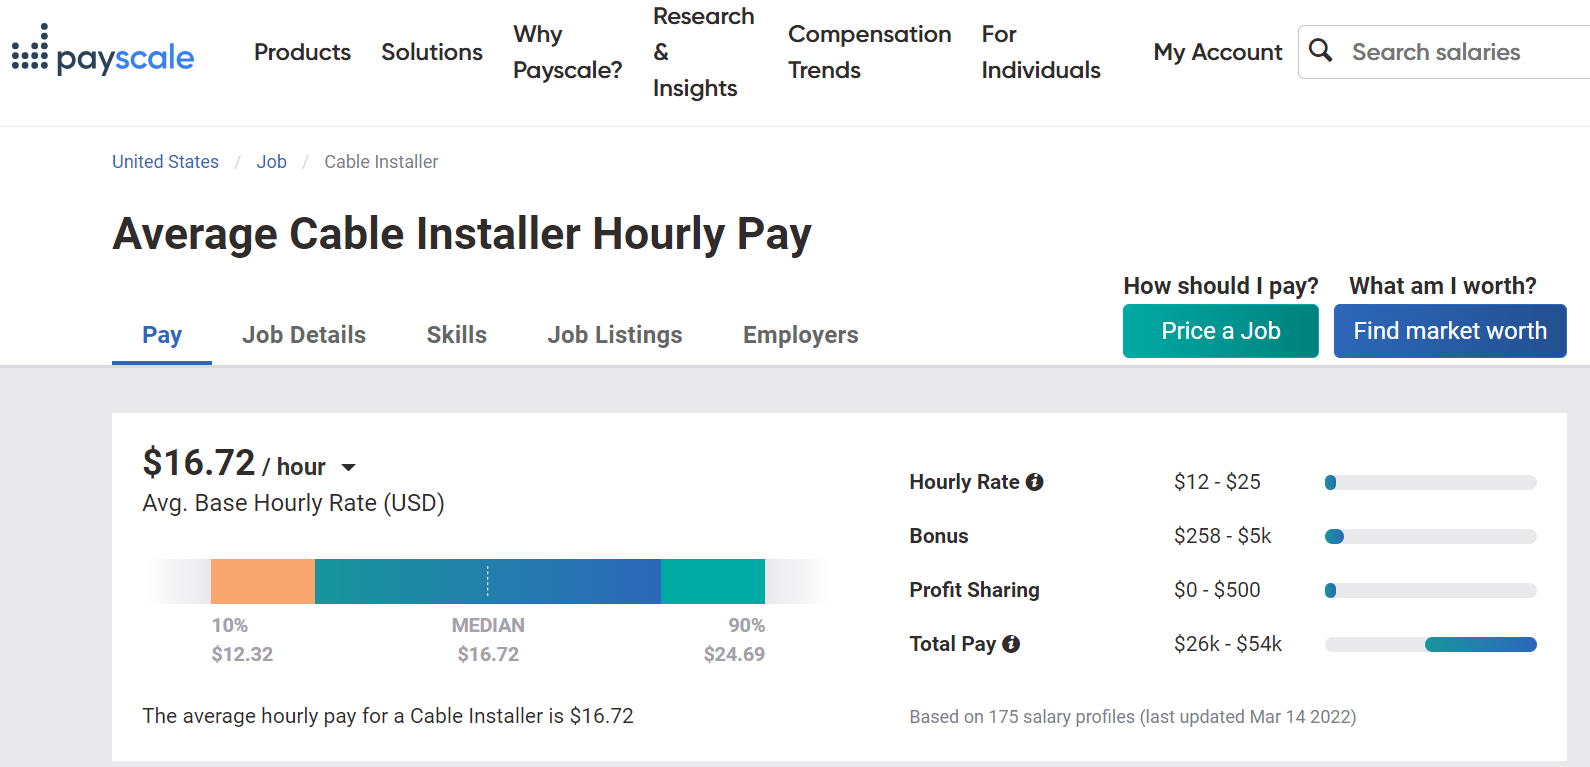1590x767 pixels.
Task: Click the $258 - $5k bonus value
Action: [x=1223, y=536]
